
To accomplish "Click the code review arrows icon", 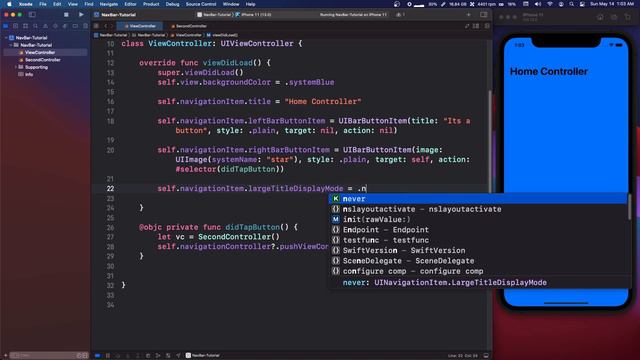I will pos(467,26).
